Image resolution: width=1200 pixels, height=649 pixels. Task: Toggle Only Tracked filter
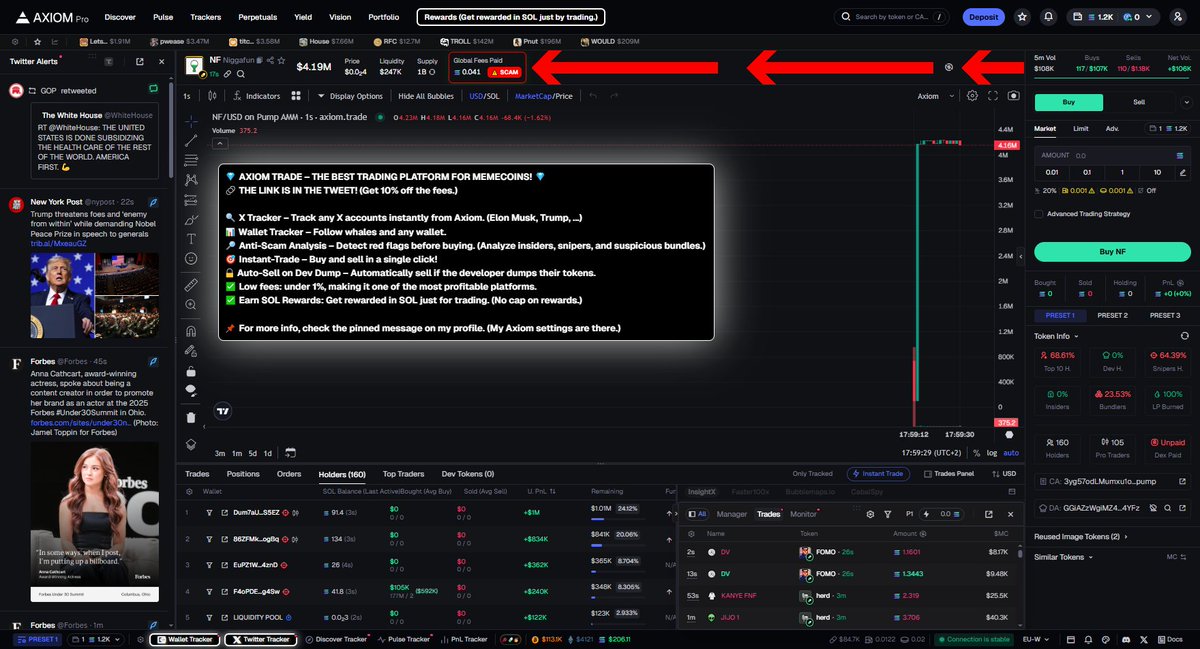[812, 474]
